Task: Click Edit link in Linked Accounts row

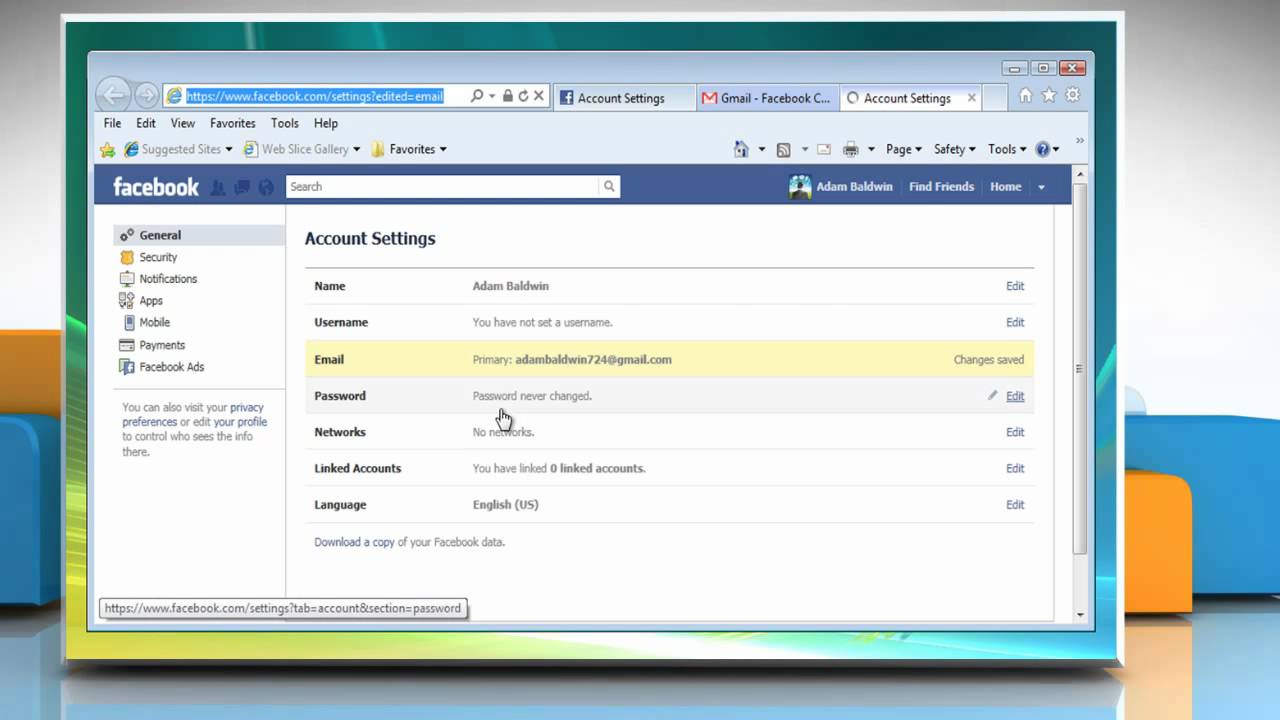Action: [1015, 468]
